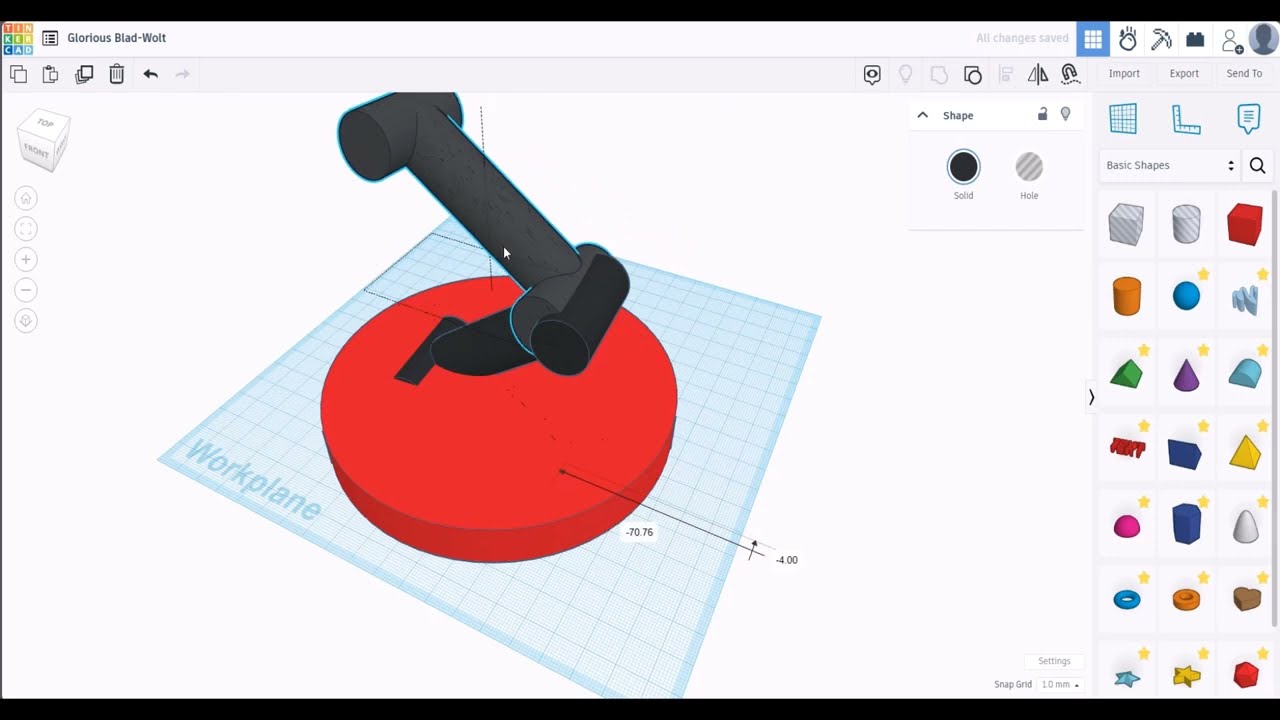Open the designs list icon beside the title
The width and height of the screenshot is (1280, 720).
tap(50, 38)
